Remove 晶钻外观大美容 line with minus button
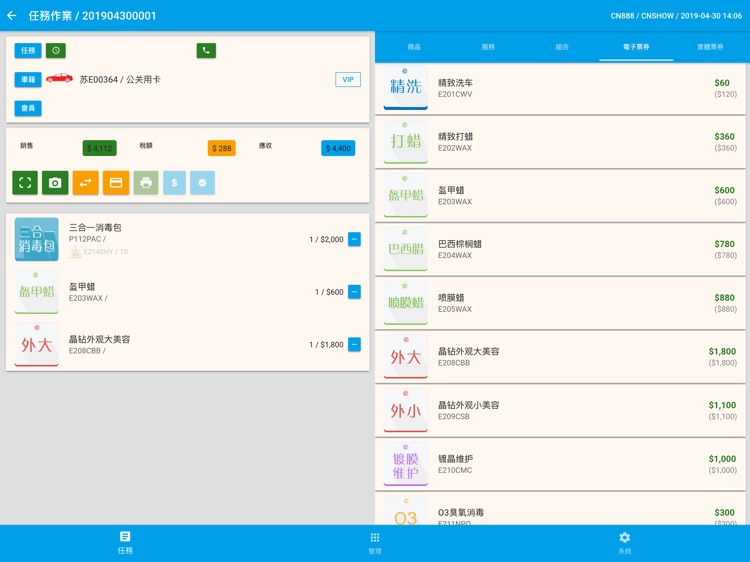The width and height of the screenshot is (750, 562). (x=354, y=344)
